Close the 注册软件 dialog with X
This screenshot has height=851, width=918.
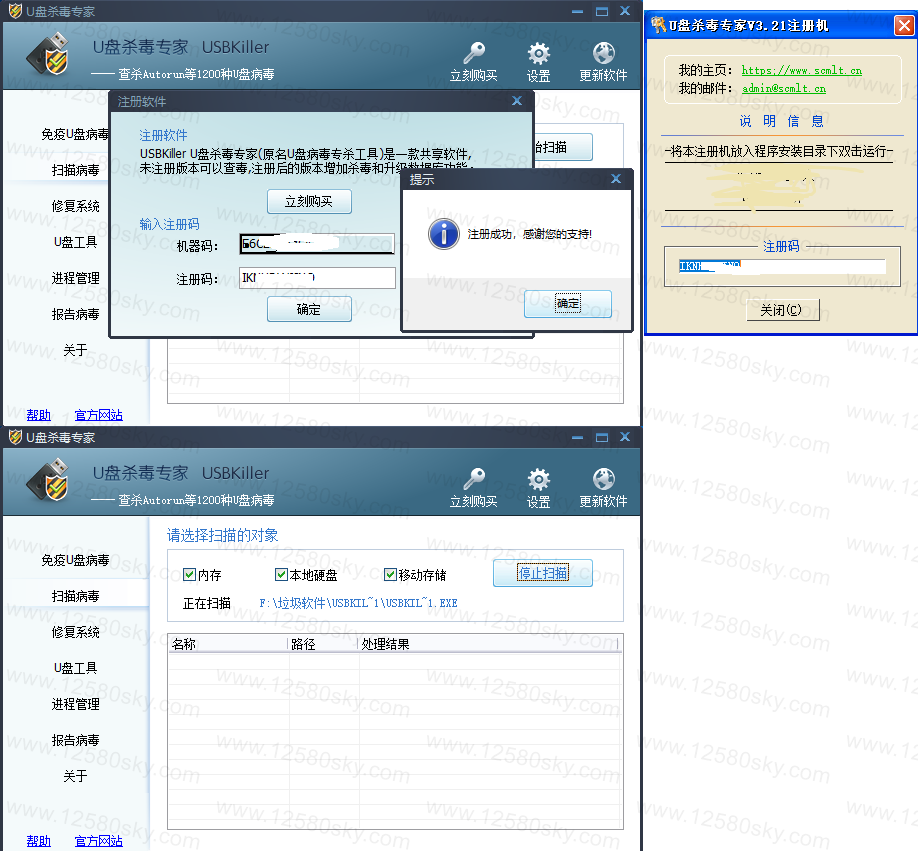(517, 101)
